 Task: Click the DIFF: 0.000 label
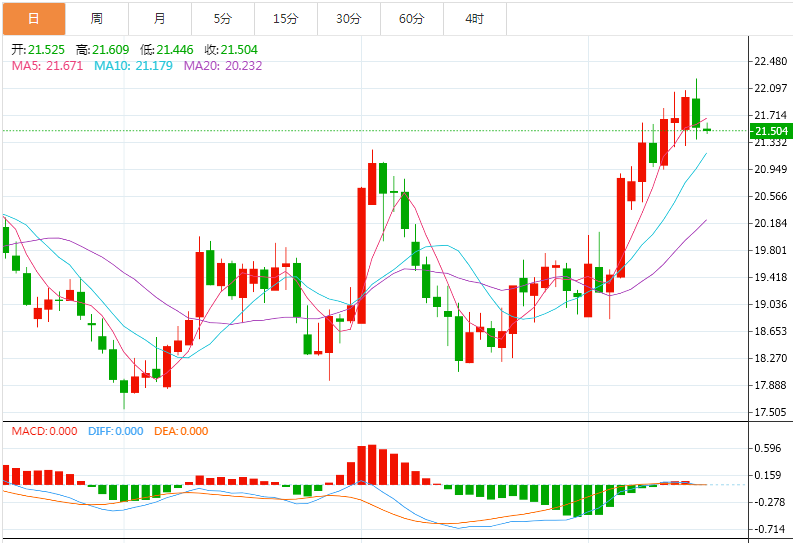click(x=115, y=431)
